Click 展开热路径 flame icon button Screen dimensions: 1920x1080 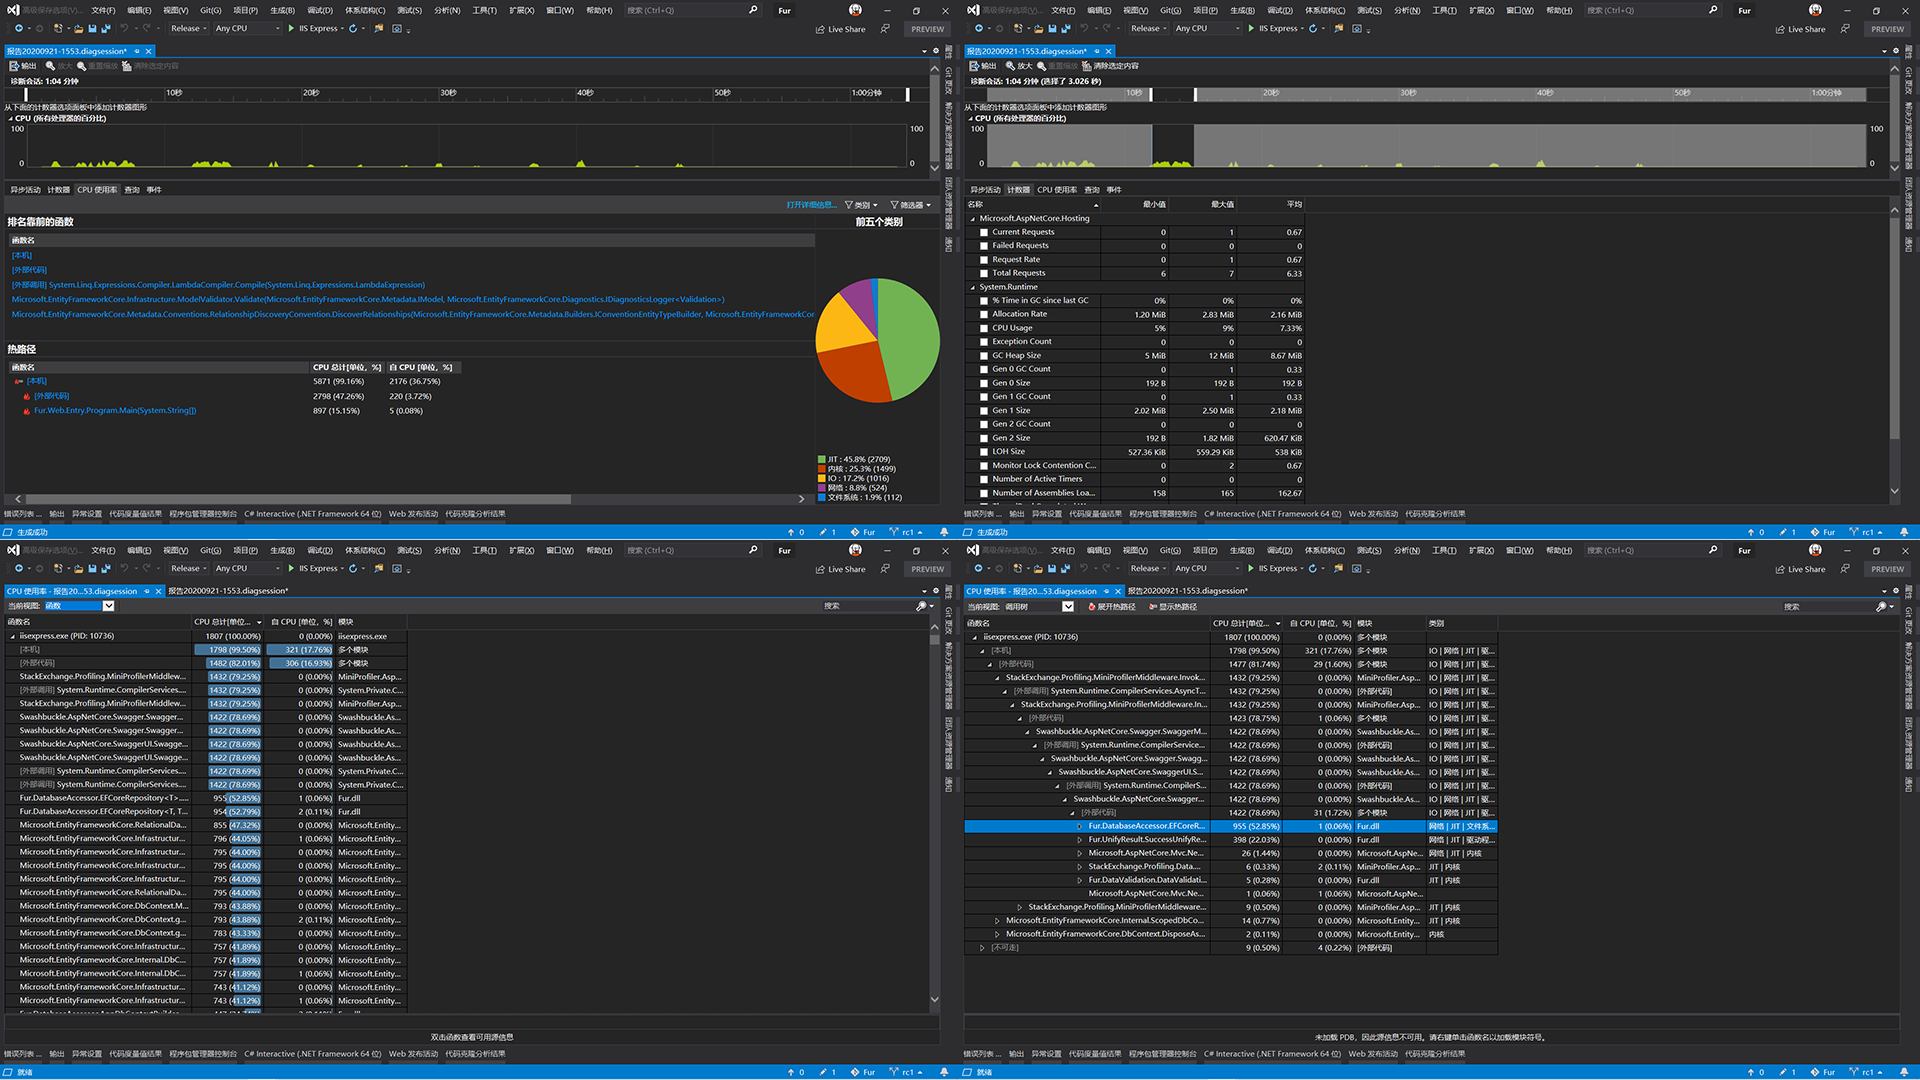click(1092, 607)
